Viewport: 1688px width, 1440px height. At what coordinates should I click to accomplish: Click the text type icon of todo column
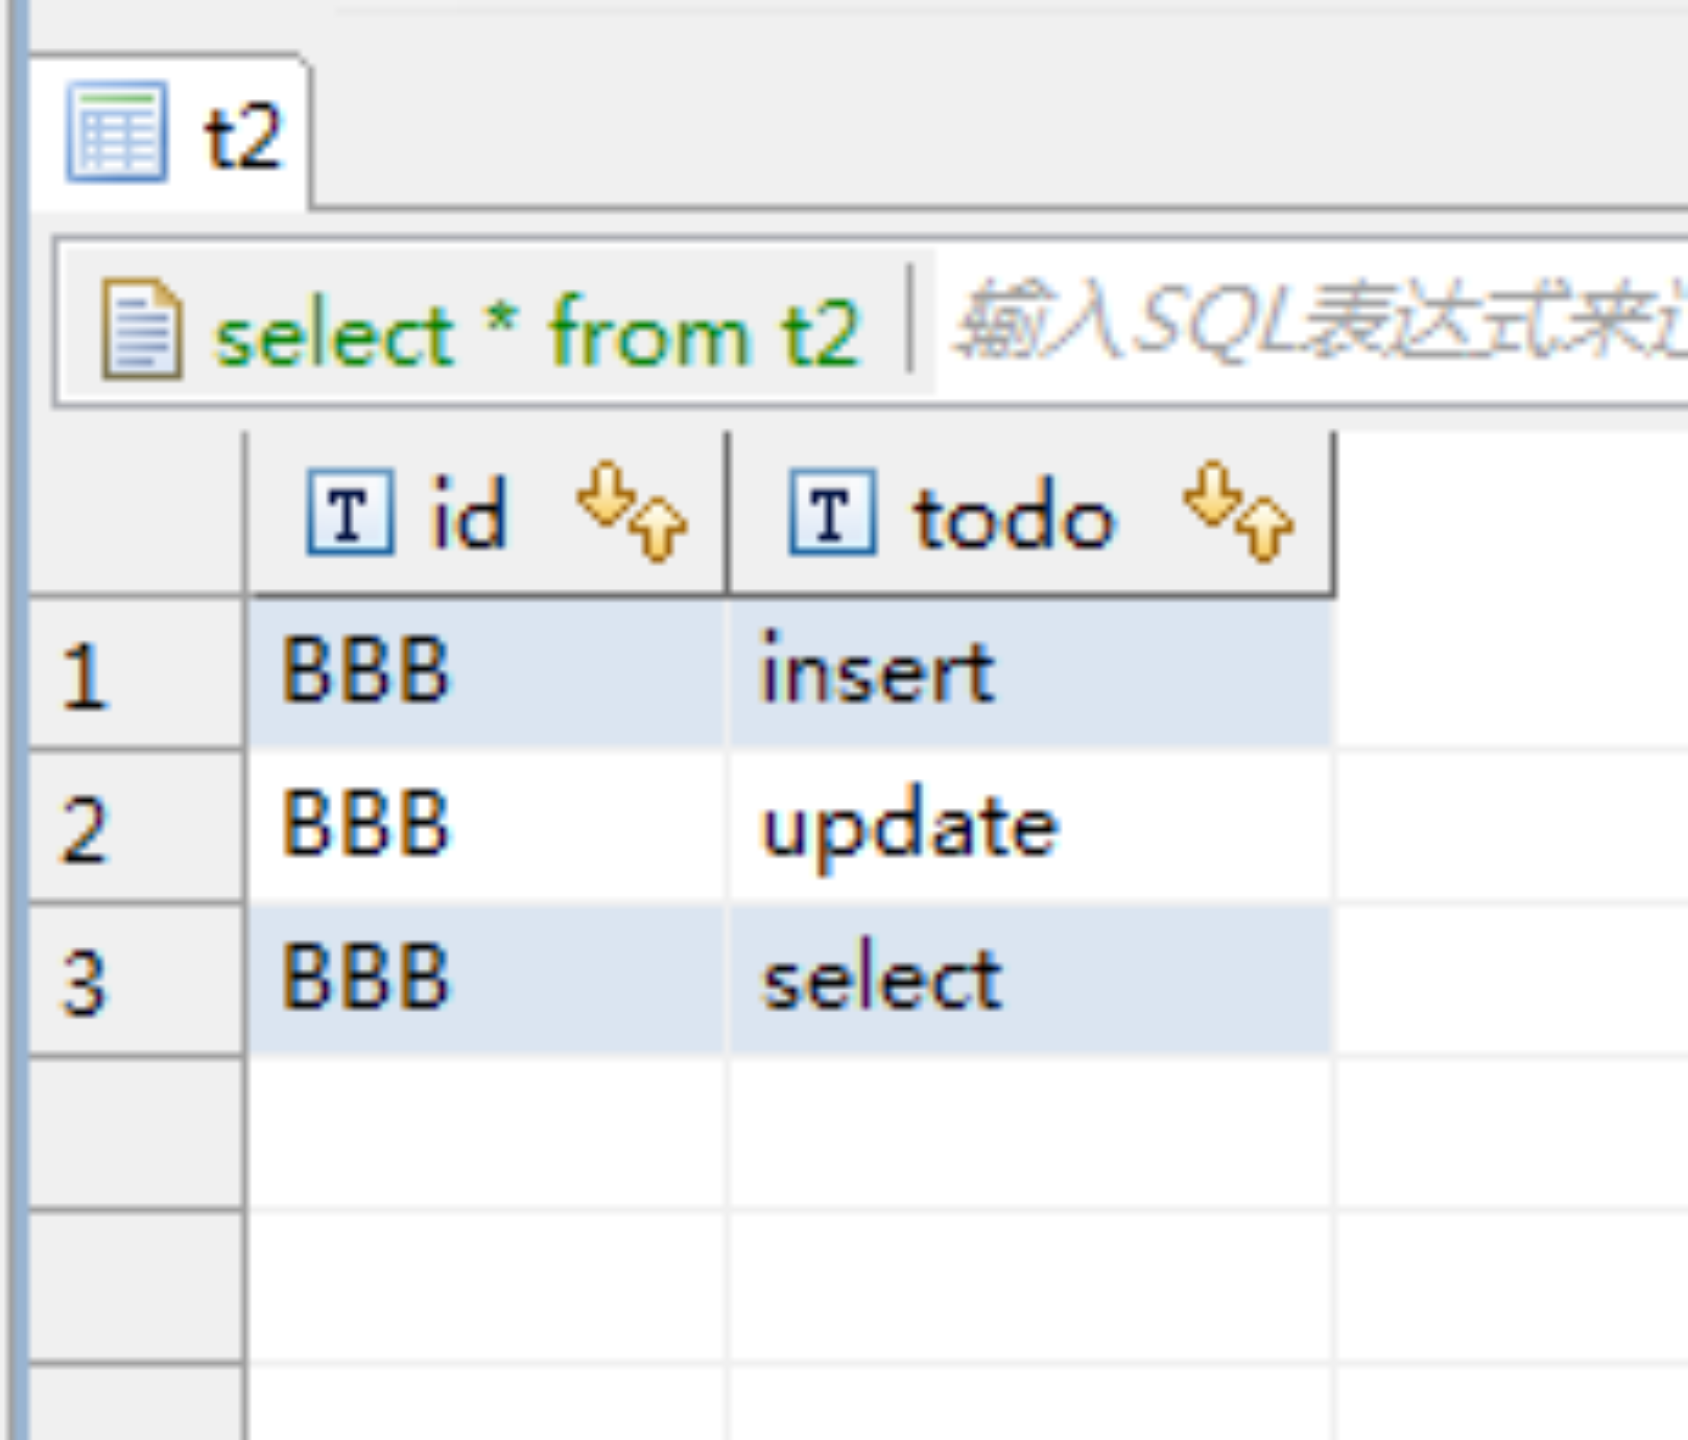pyautogui.click(x=832, y=513)
